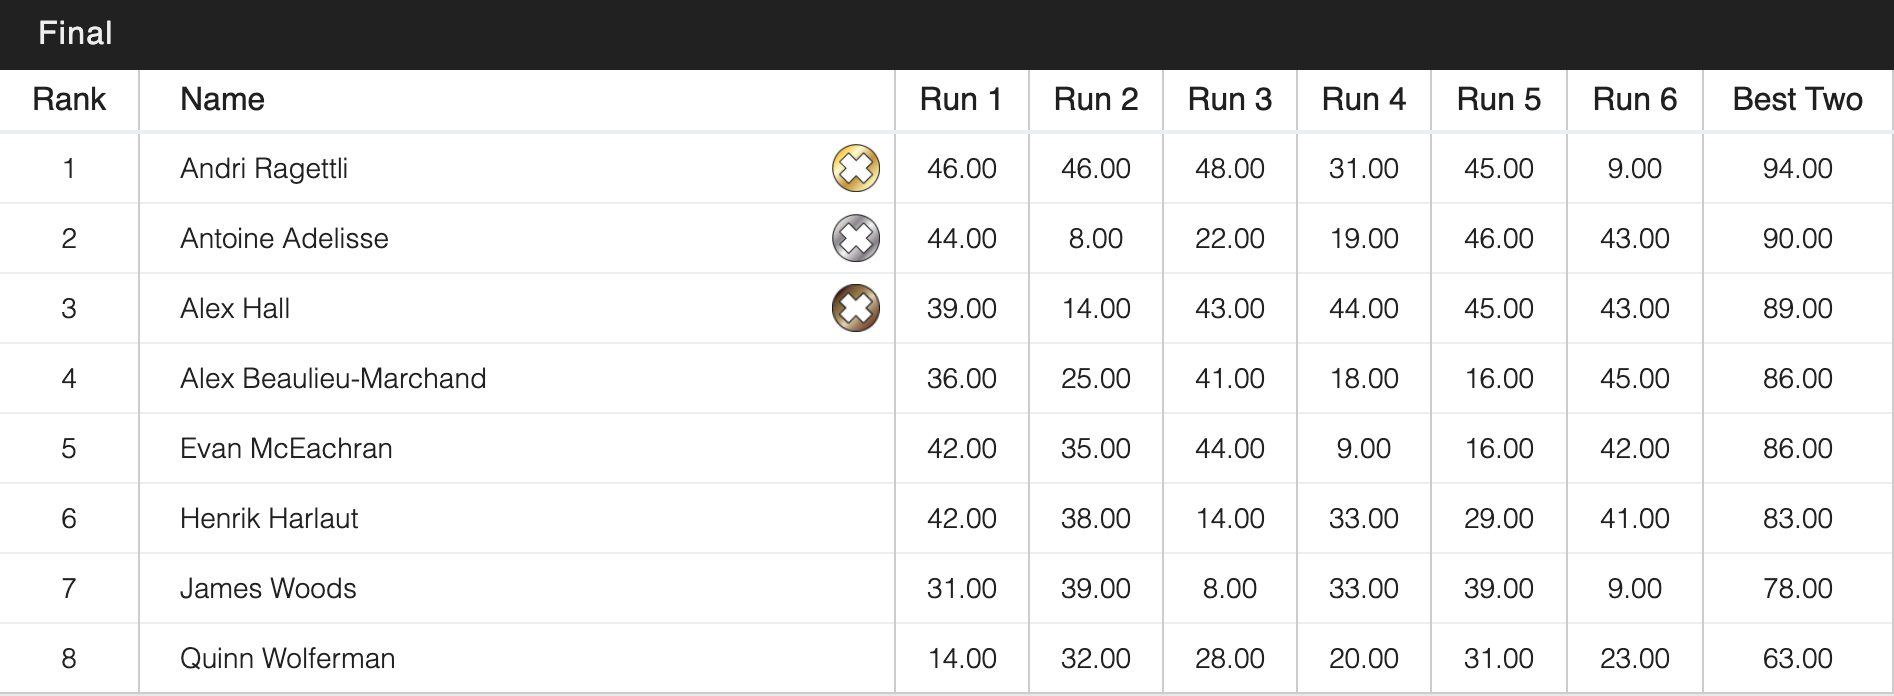Click Andri Ragettli's Best Two score 94.00
Viewport: 1894px width, 696px height.
[1797, 168]
